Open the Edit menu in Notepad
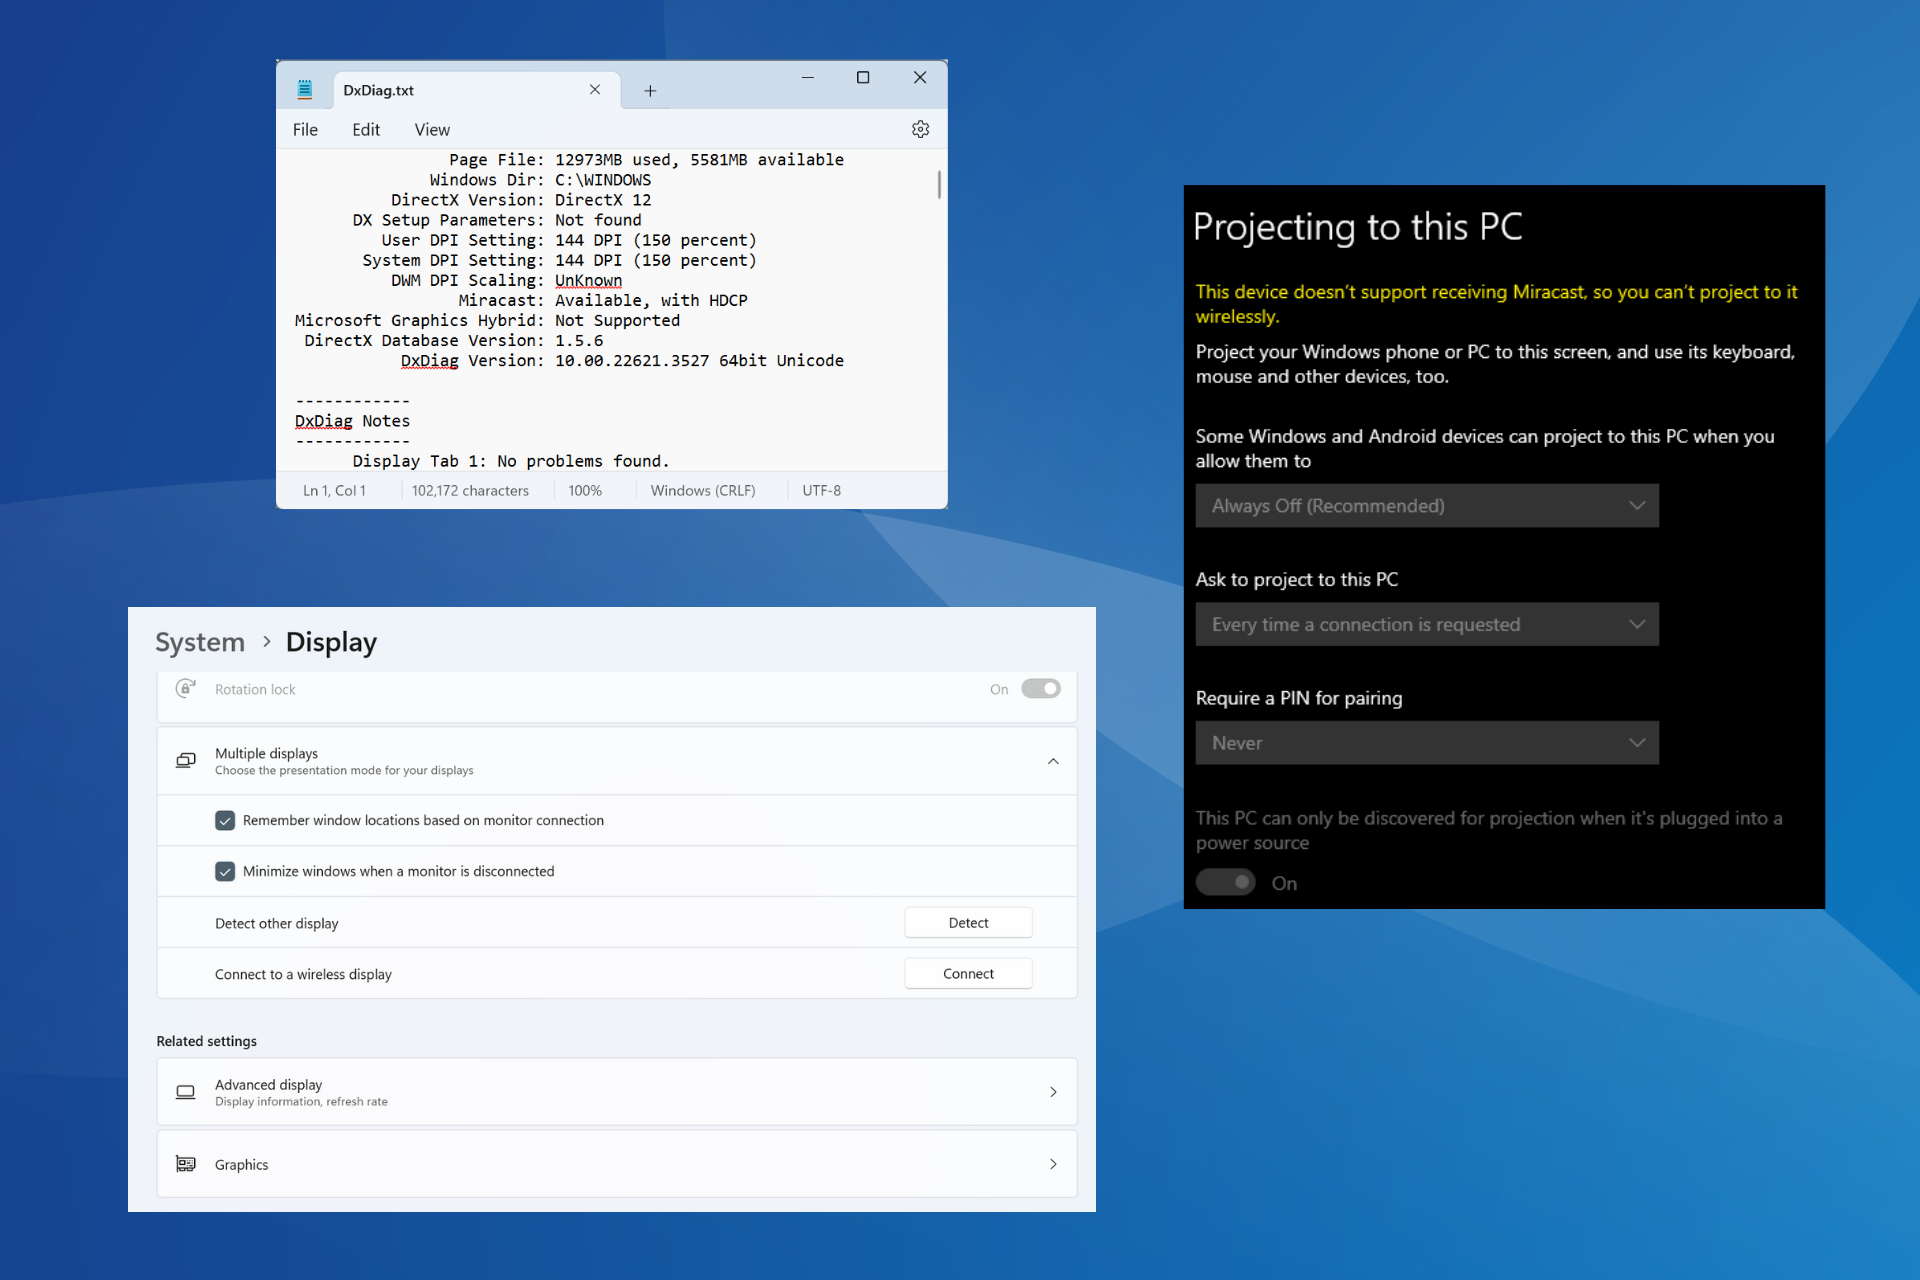The height and width of the screenshot is (1280, 1920). point(366,129)
